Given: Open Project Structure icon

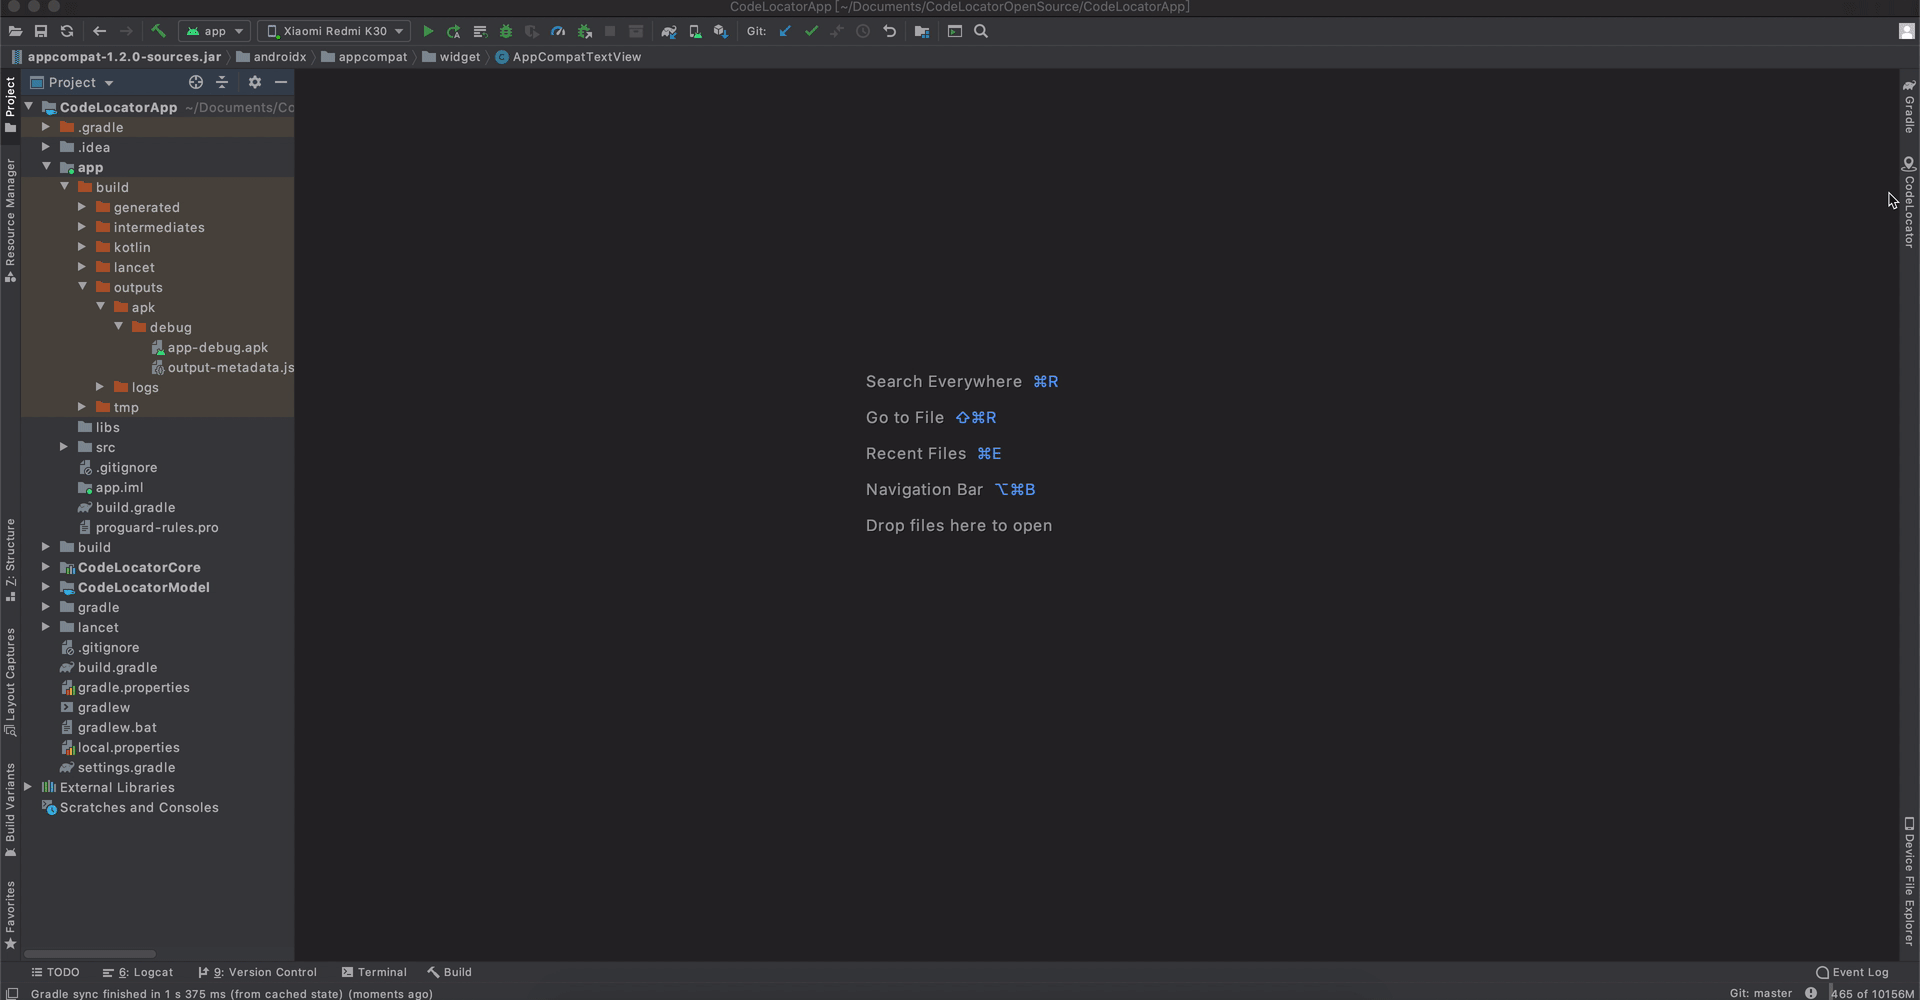Looking at the screenshot, I should 922,32.
